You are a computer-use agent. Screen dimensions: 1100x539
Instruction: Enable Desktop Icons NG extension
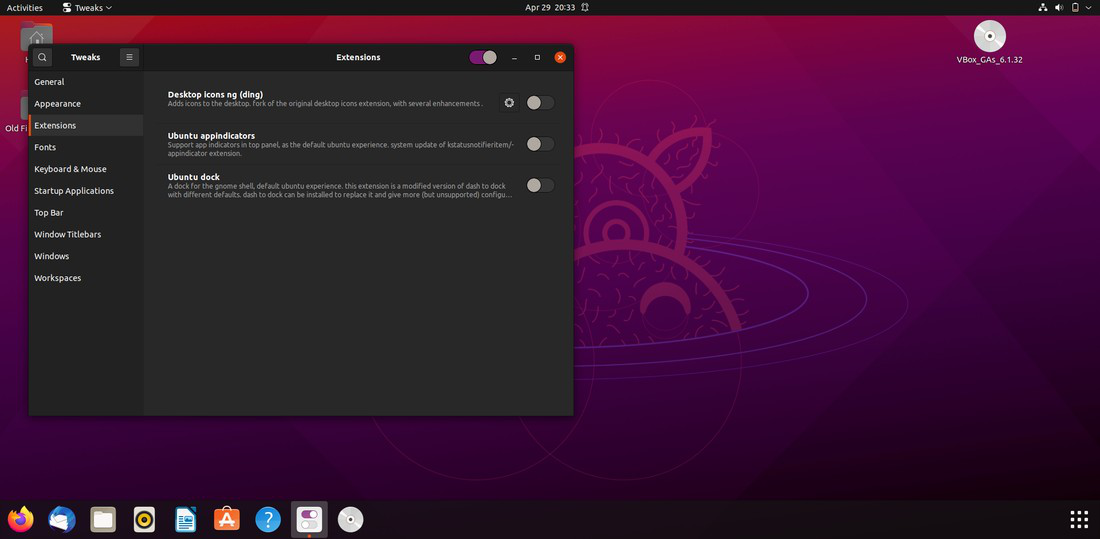tap(540, 103)
